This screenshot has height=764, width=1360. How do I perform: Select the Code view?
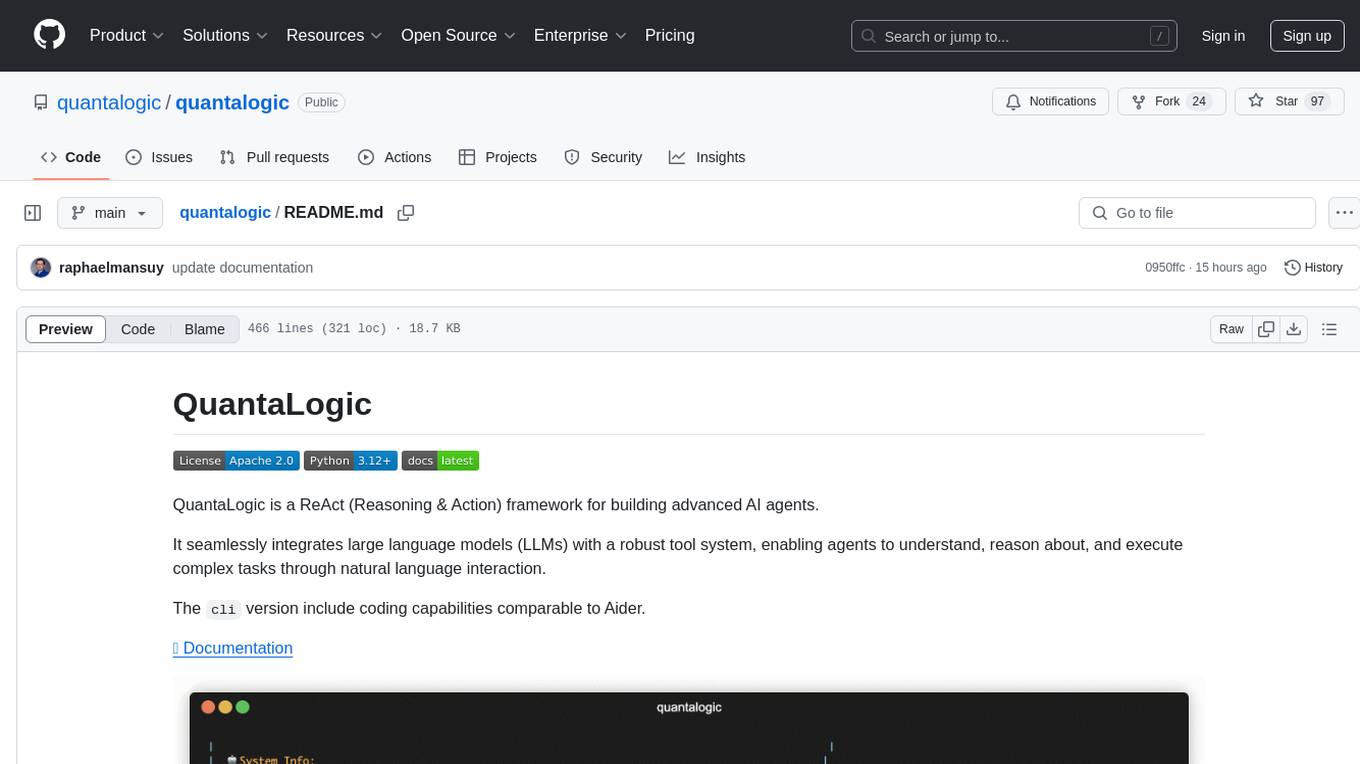pos(138,329)
